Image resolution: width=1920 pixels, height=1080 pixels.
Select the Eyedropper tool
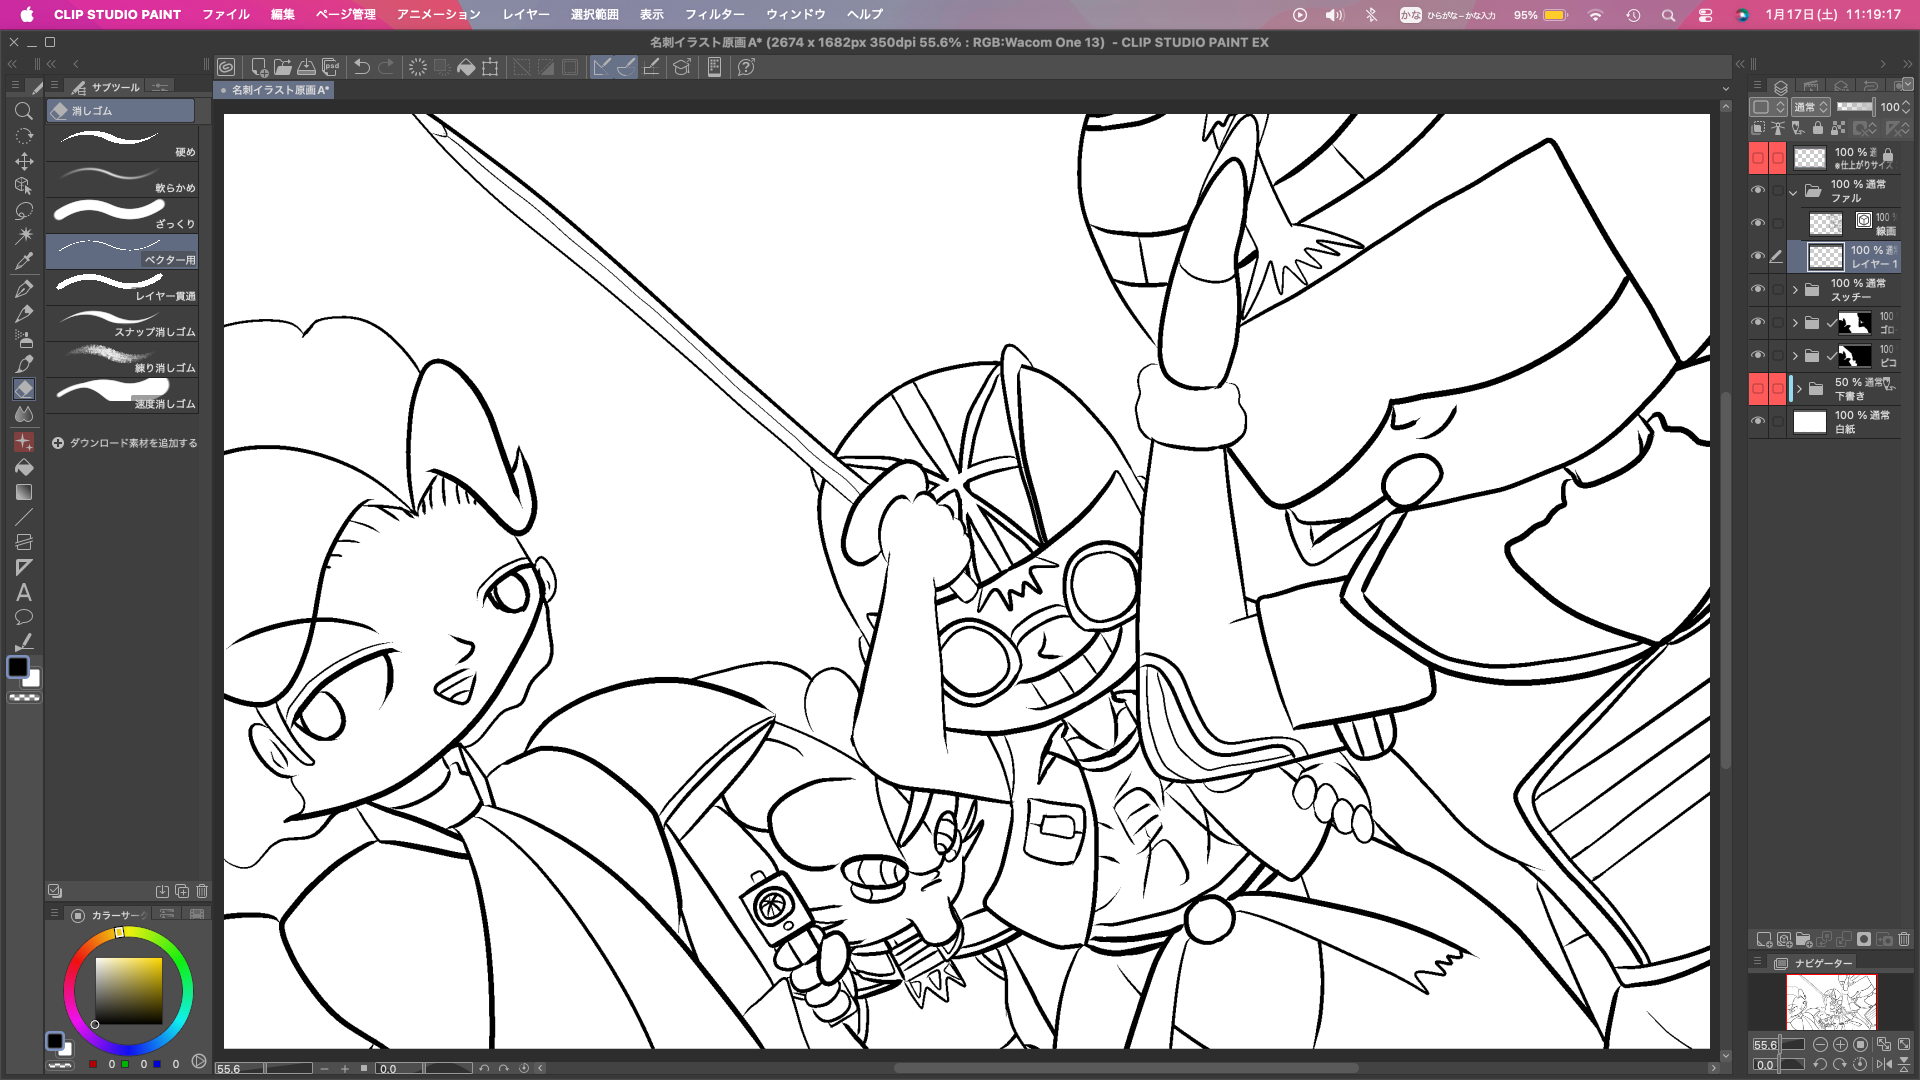tap(24, 261)
